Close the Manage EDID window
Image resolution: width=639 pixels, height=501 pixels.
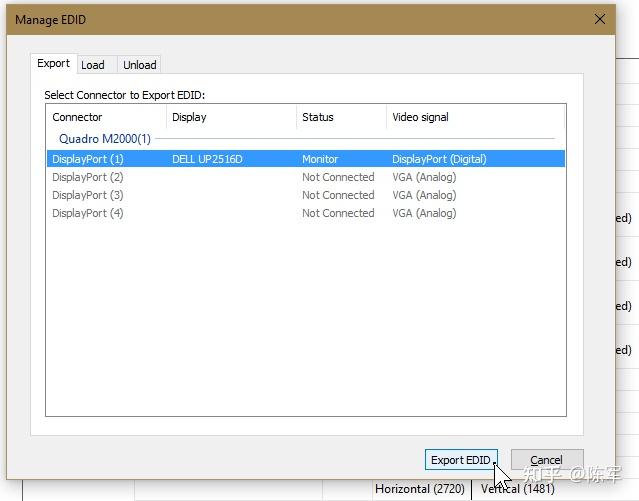(x=599, y=19)
